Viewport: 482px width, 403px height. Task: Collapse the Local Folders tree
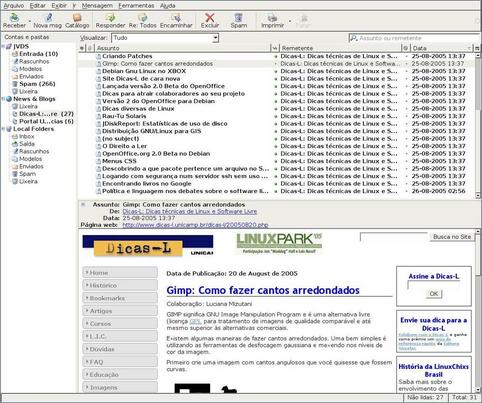click(x=3, y=129)
